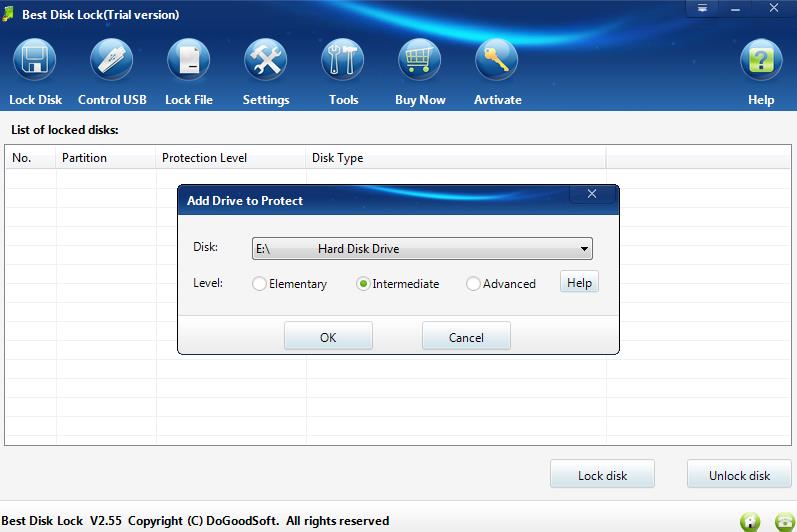797x532 pixels.
Task: Click the 'Add Drive to Protect' dialog title
Action: 244,201
